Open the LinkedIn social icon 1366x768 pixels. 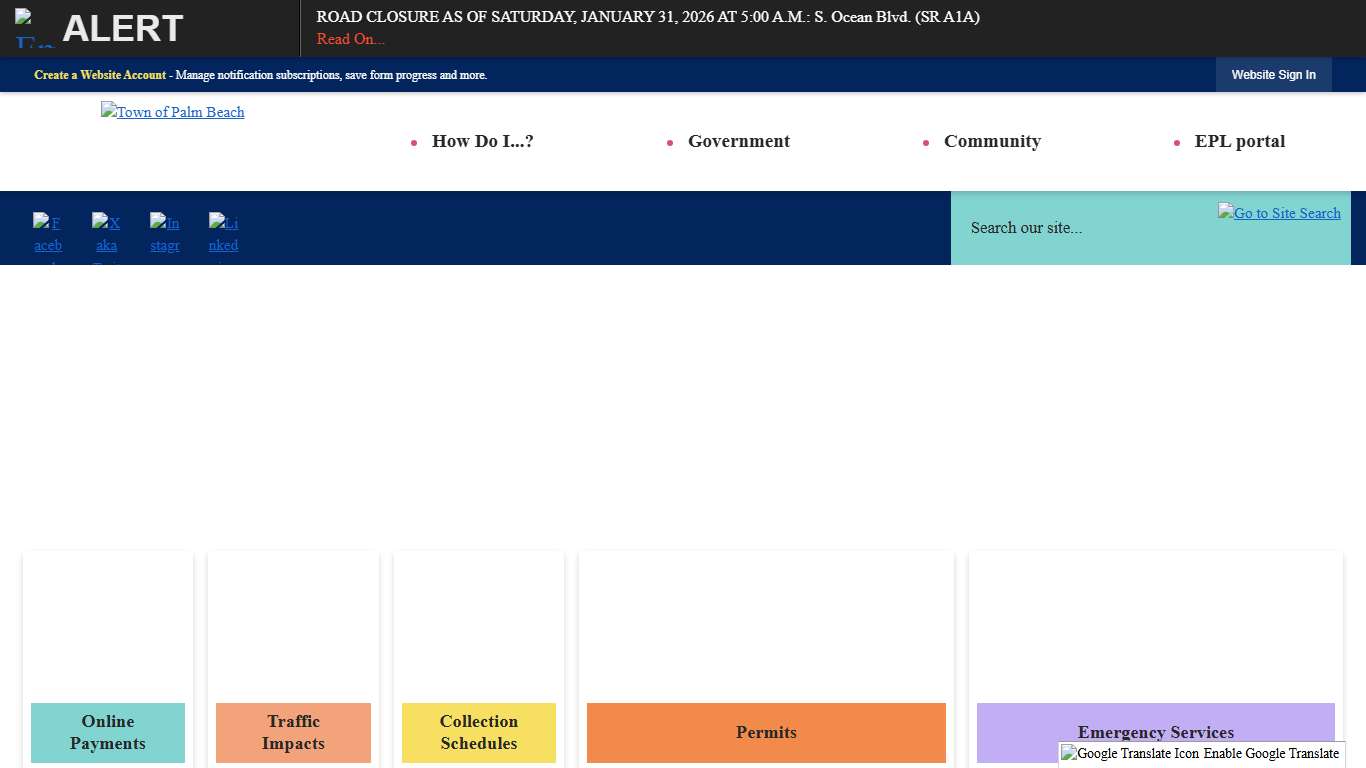click(224, 235)
